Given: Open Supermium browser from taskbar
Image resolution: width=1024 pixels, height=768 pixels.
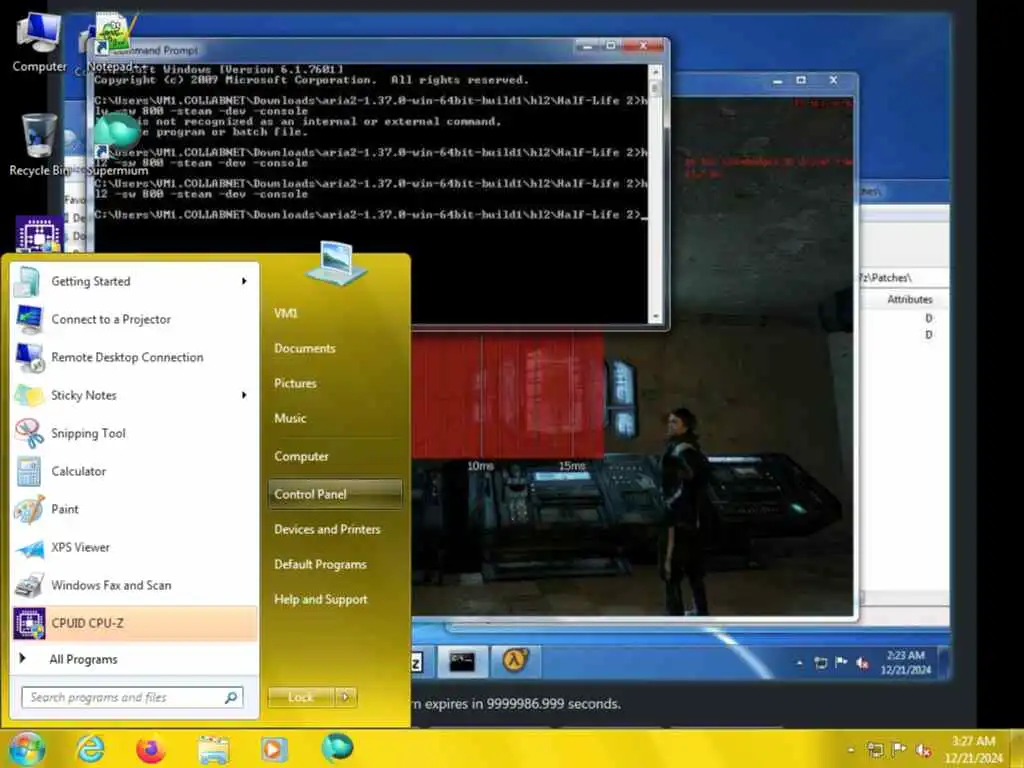Looking at the screenshot, I should tap(337, 748).
